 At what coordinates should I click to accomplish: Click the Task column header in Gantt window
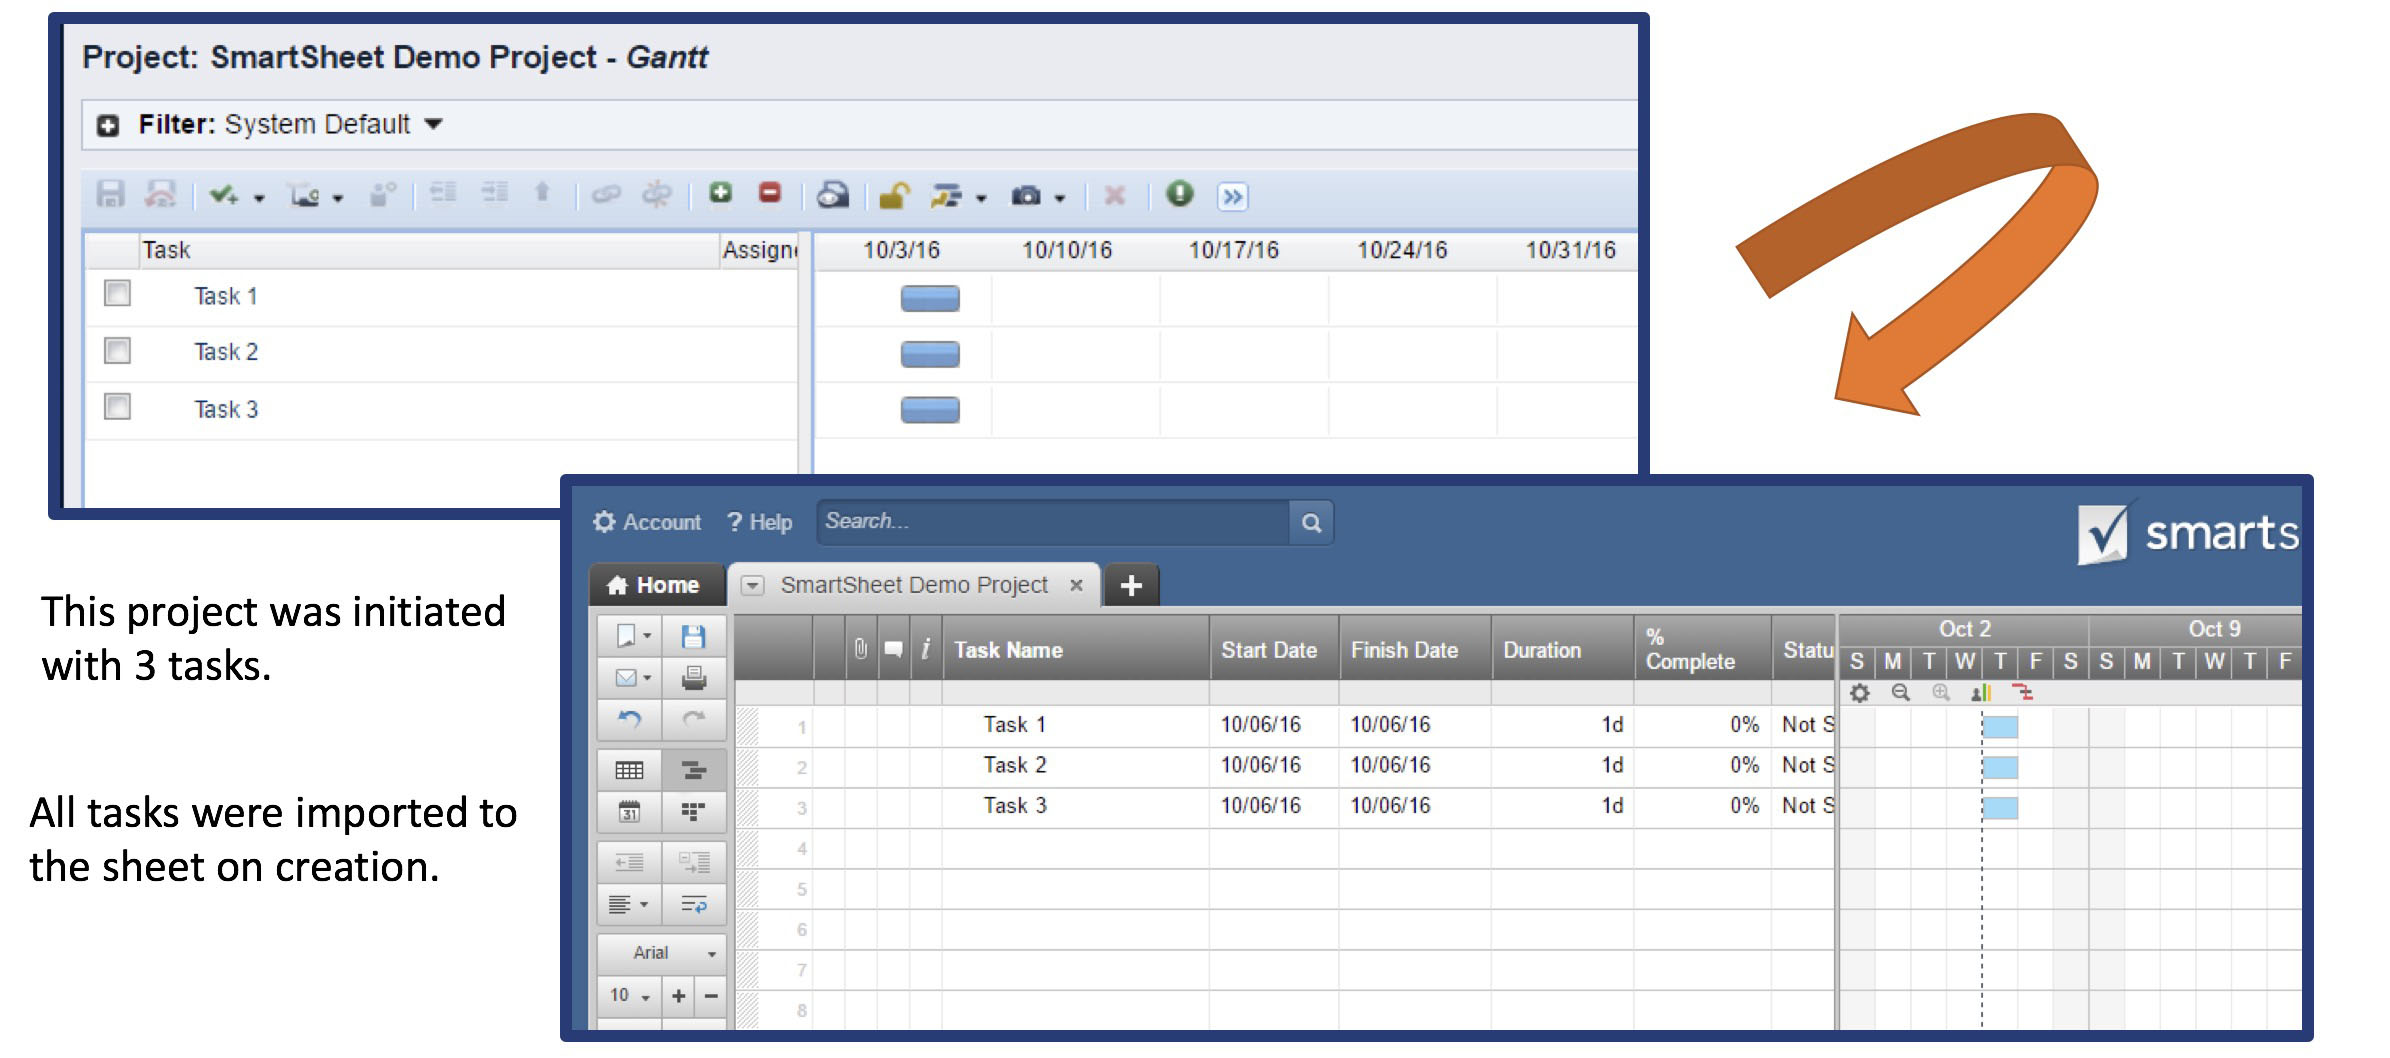point(428,250)
